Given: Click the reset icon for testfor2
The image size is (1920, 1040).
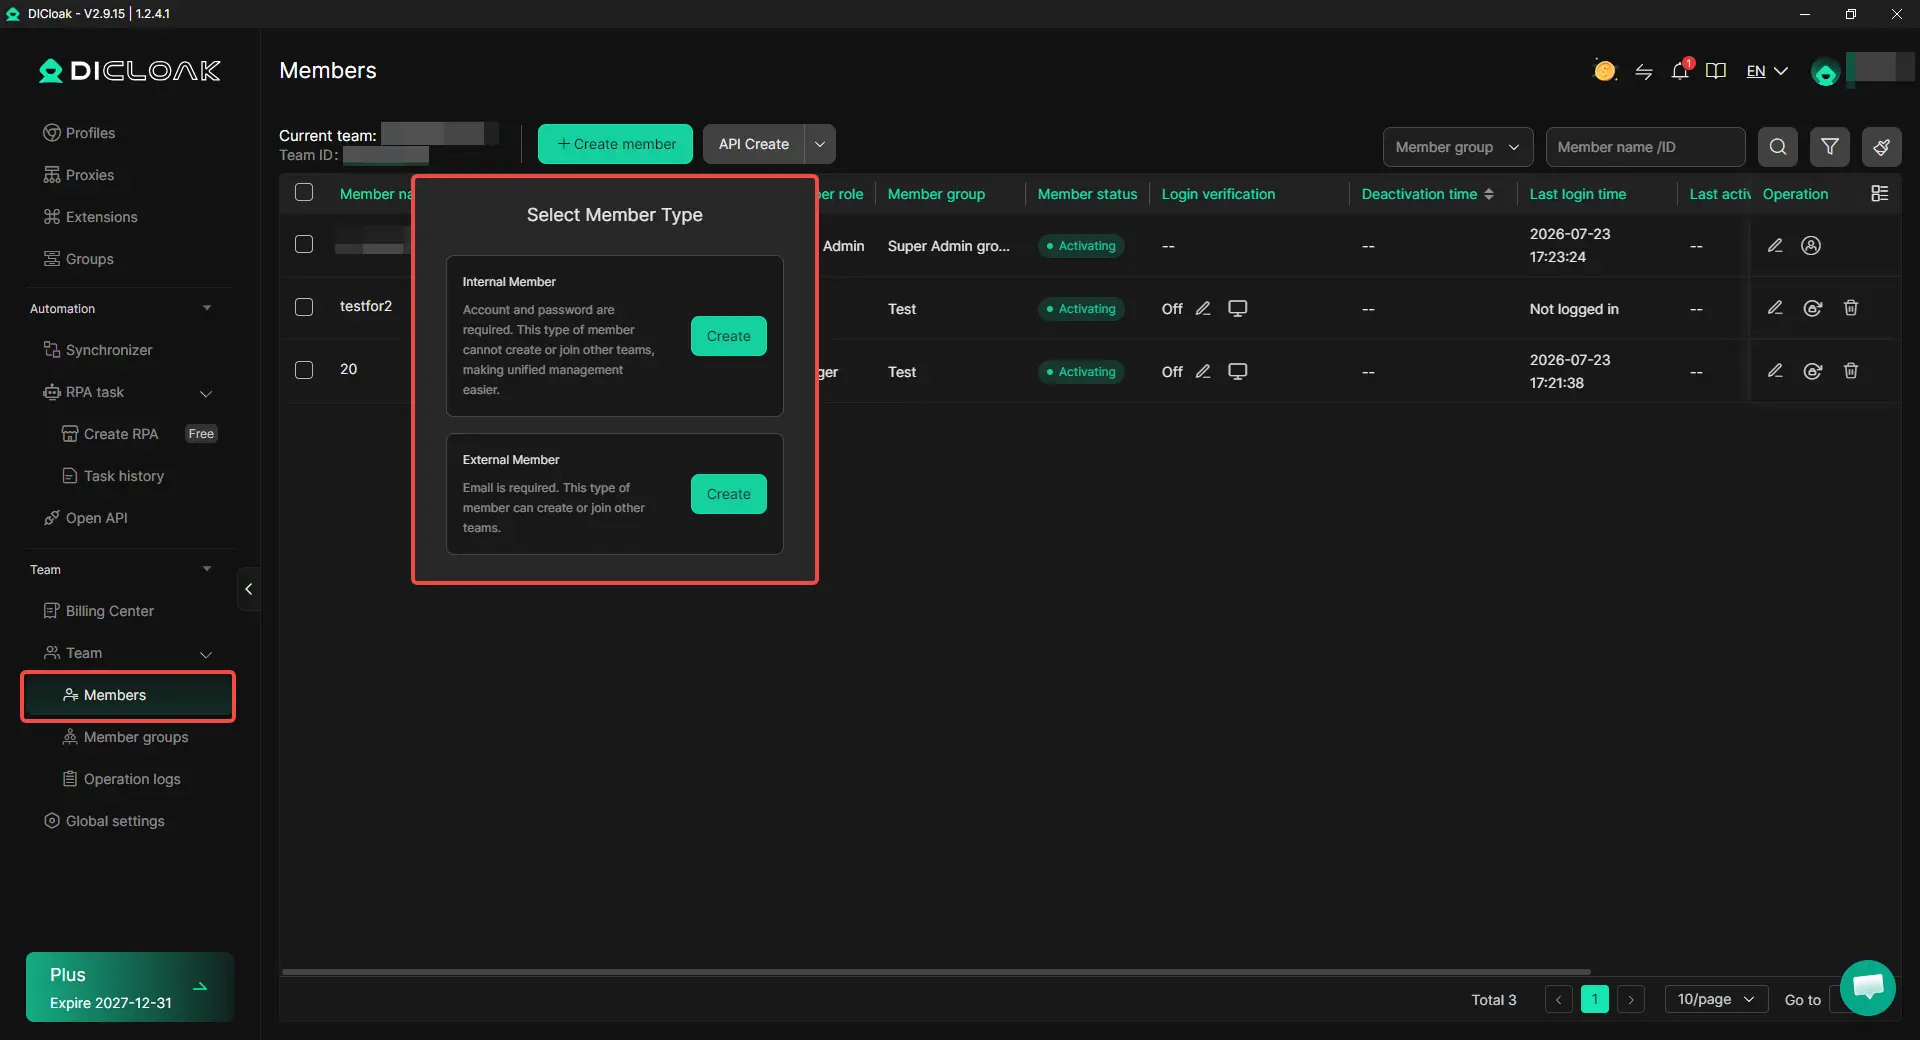Looking at the screenshot, I should click(1812, 308).
